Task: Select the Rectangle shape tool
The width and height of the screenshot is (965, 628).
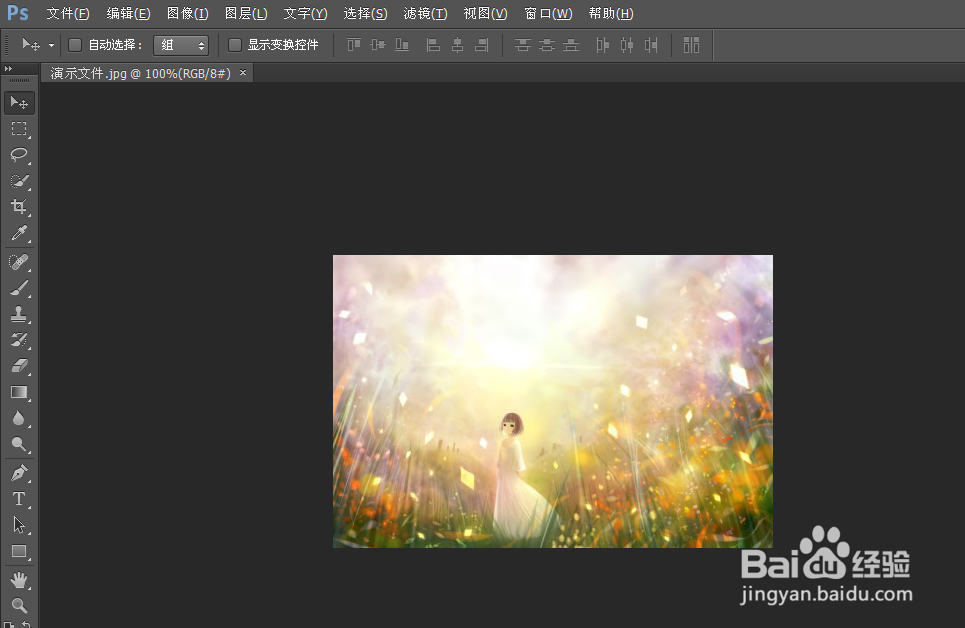Action: (19, 551)
